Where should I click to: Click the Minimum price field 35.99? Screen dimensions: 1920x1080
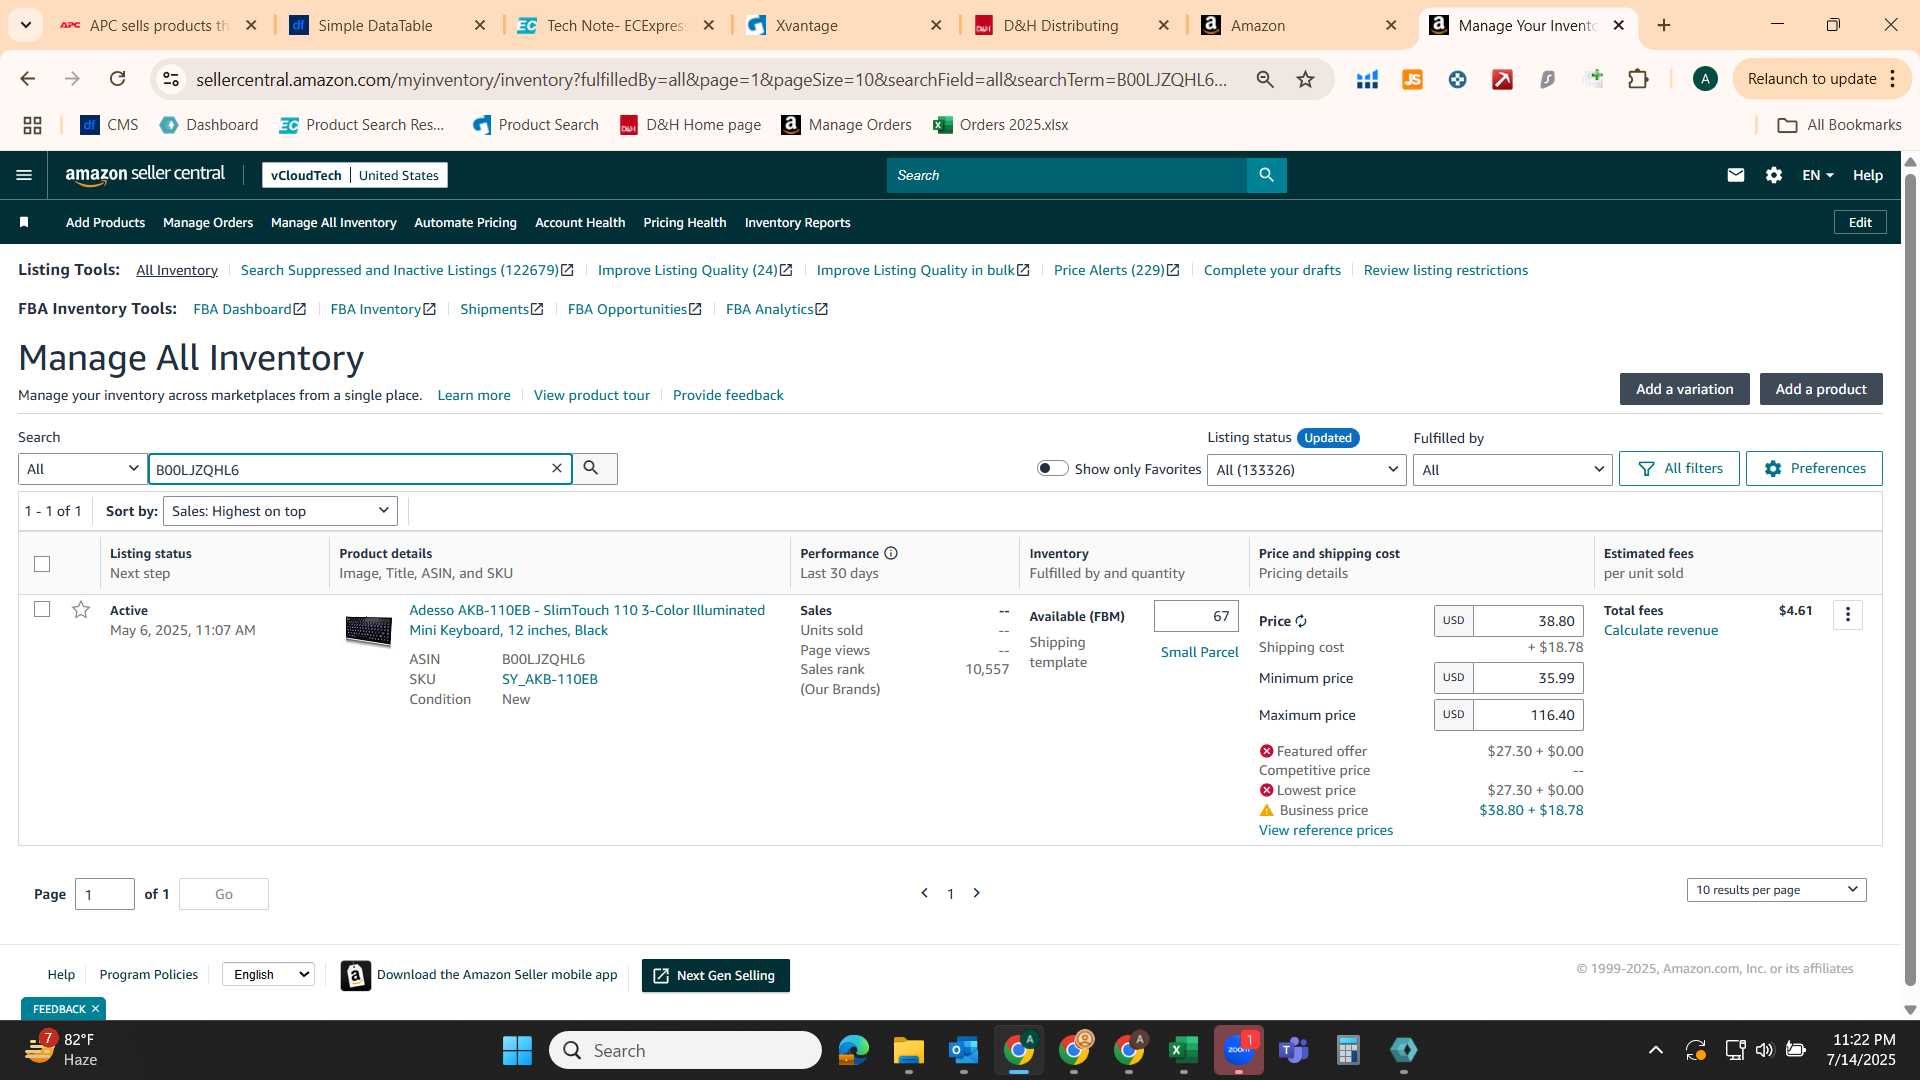[1528, 678]
